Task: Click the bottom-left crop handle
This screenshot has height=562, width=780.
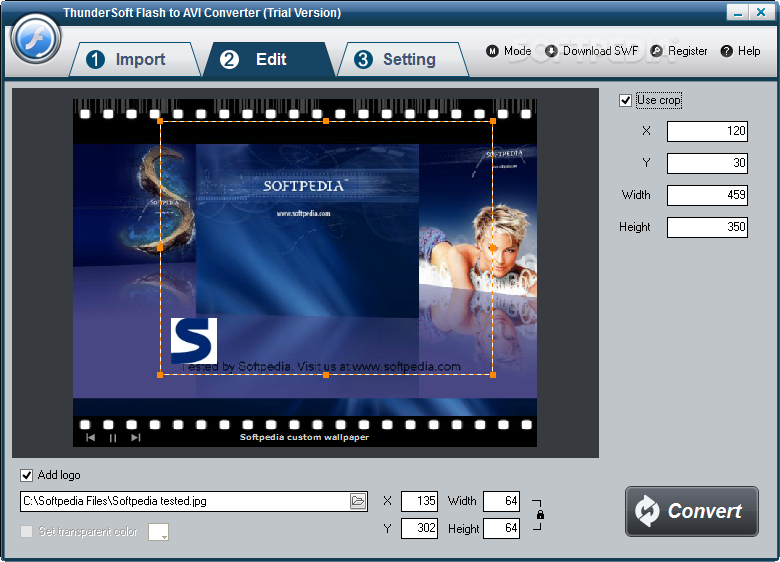Action: [x=160, y=375]
